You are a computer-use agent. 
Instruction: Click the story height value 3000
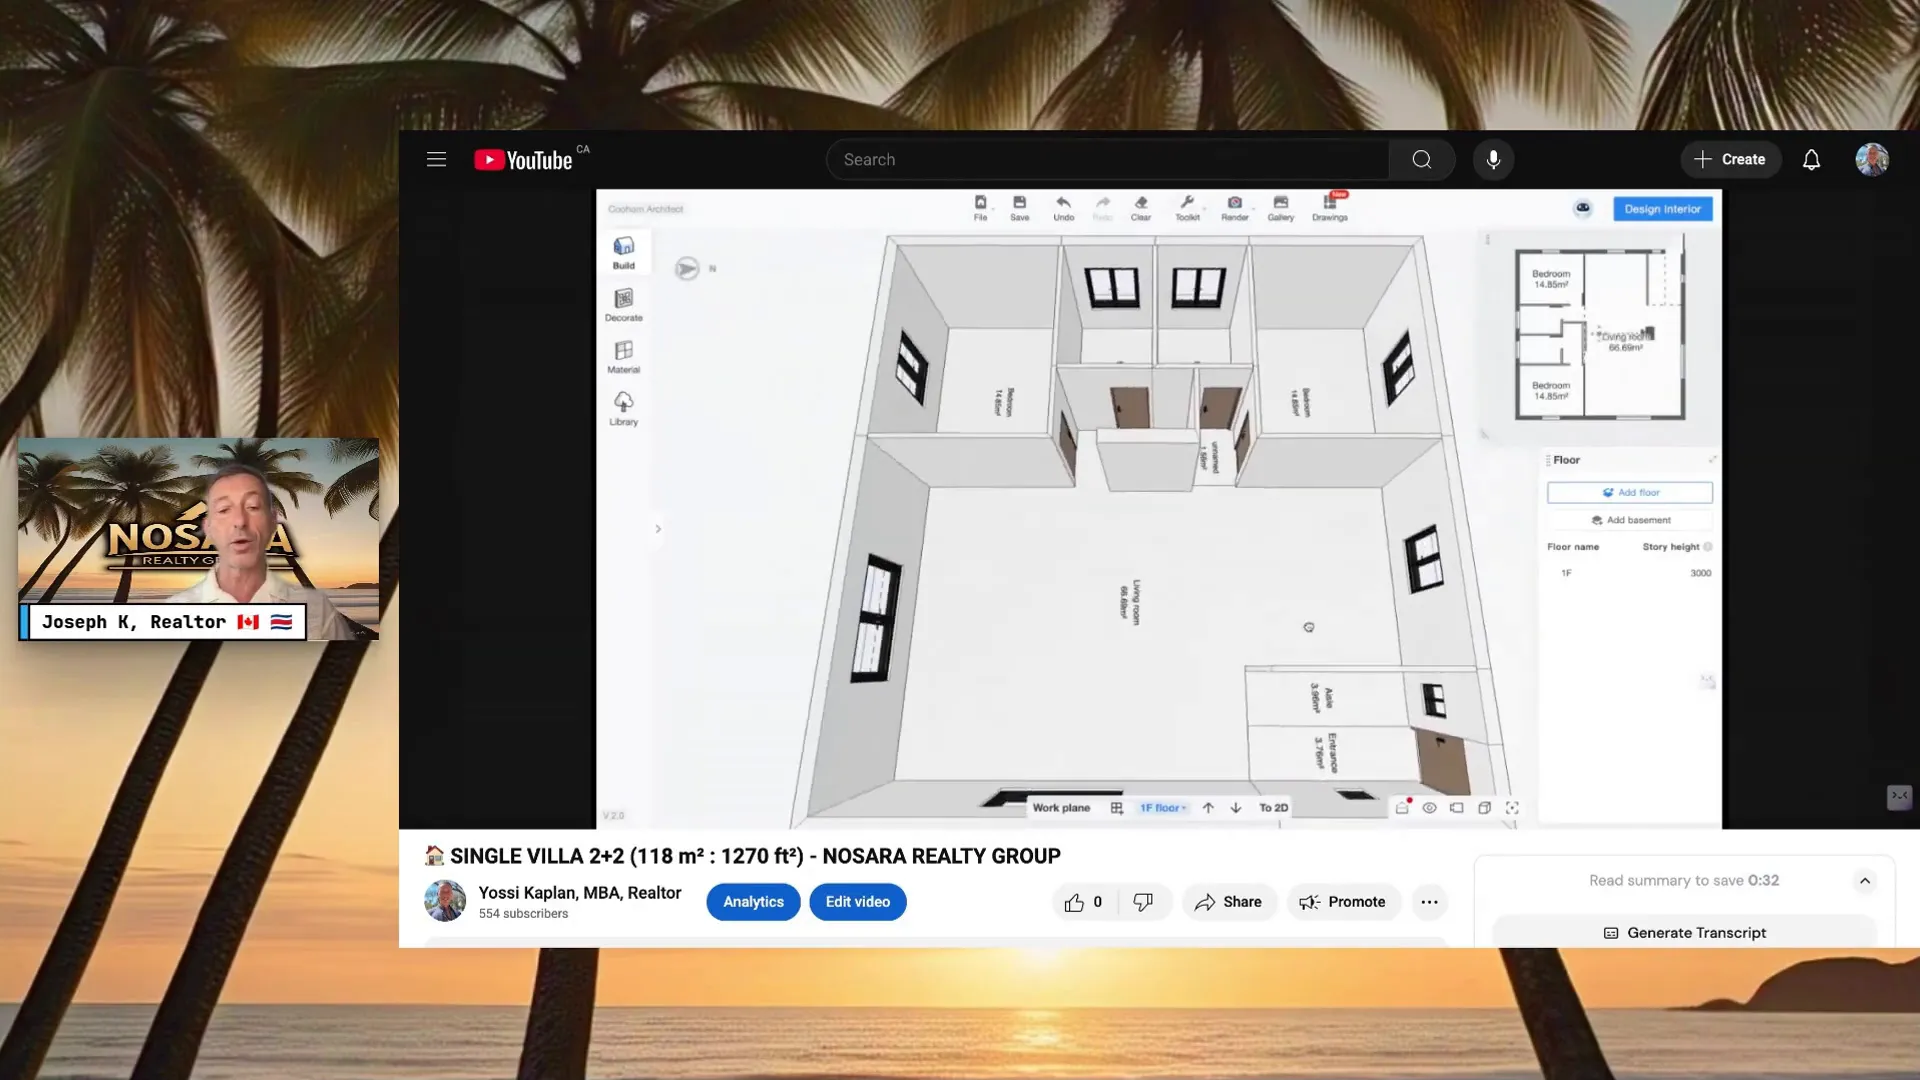coord(1700,573)
